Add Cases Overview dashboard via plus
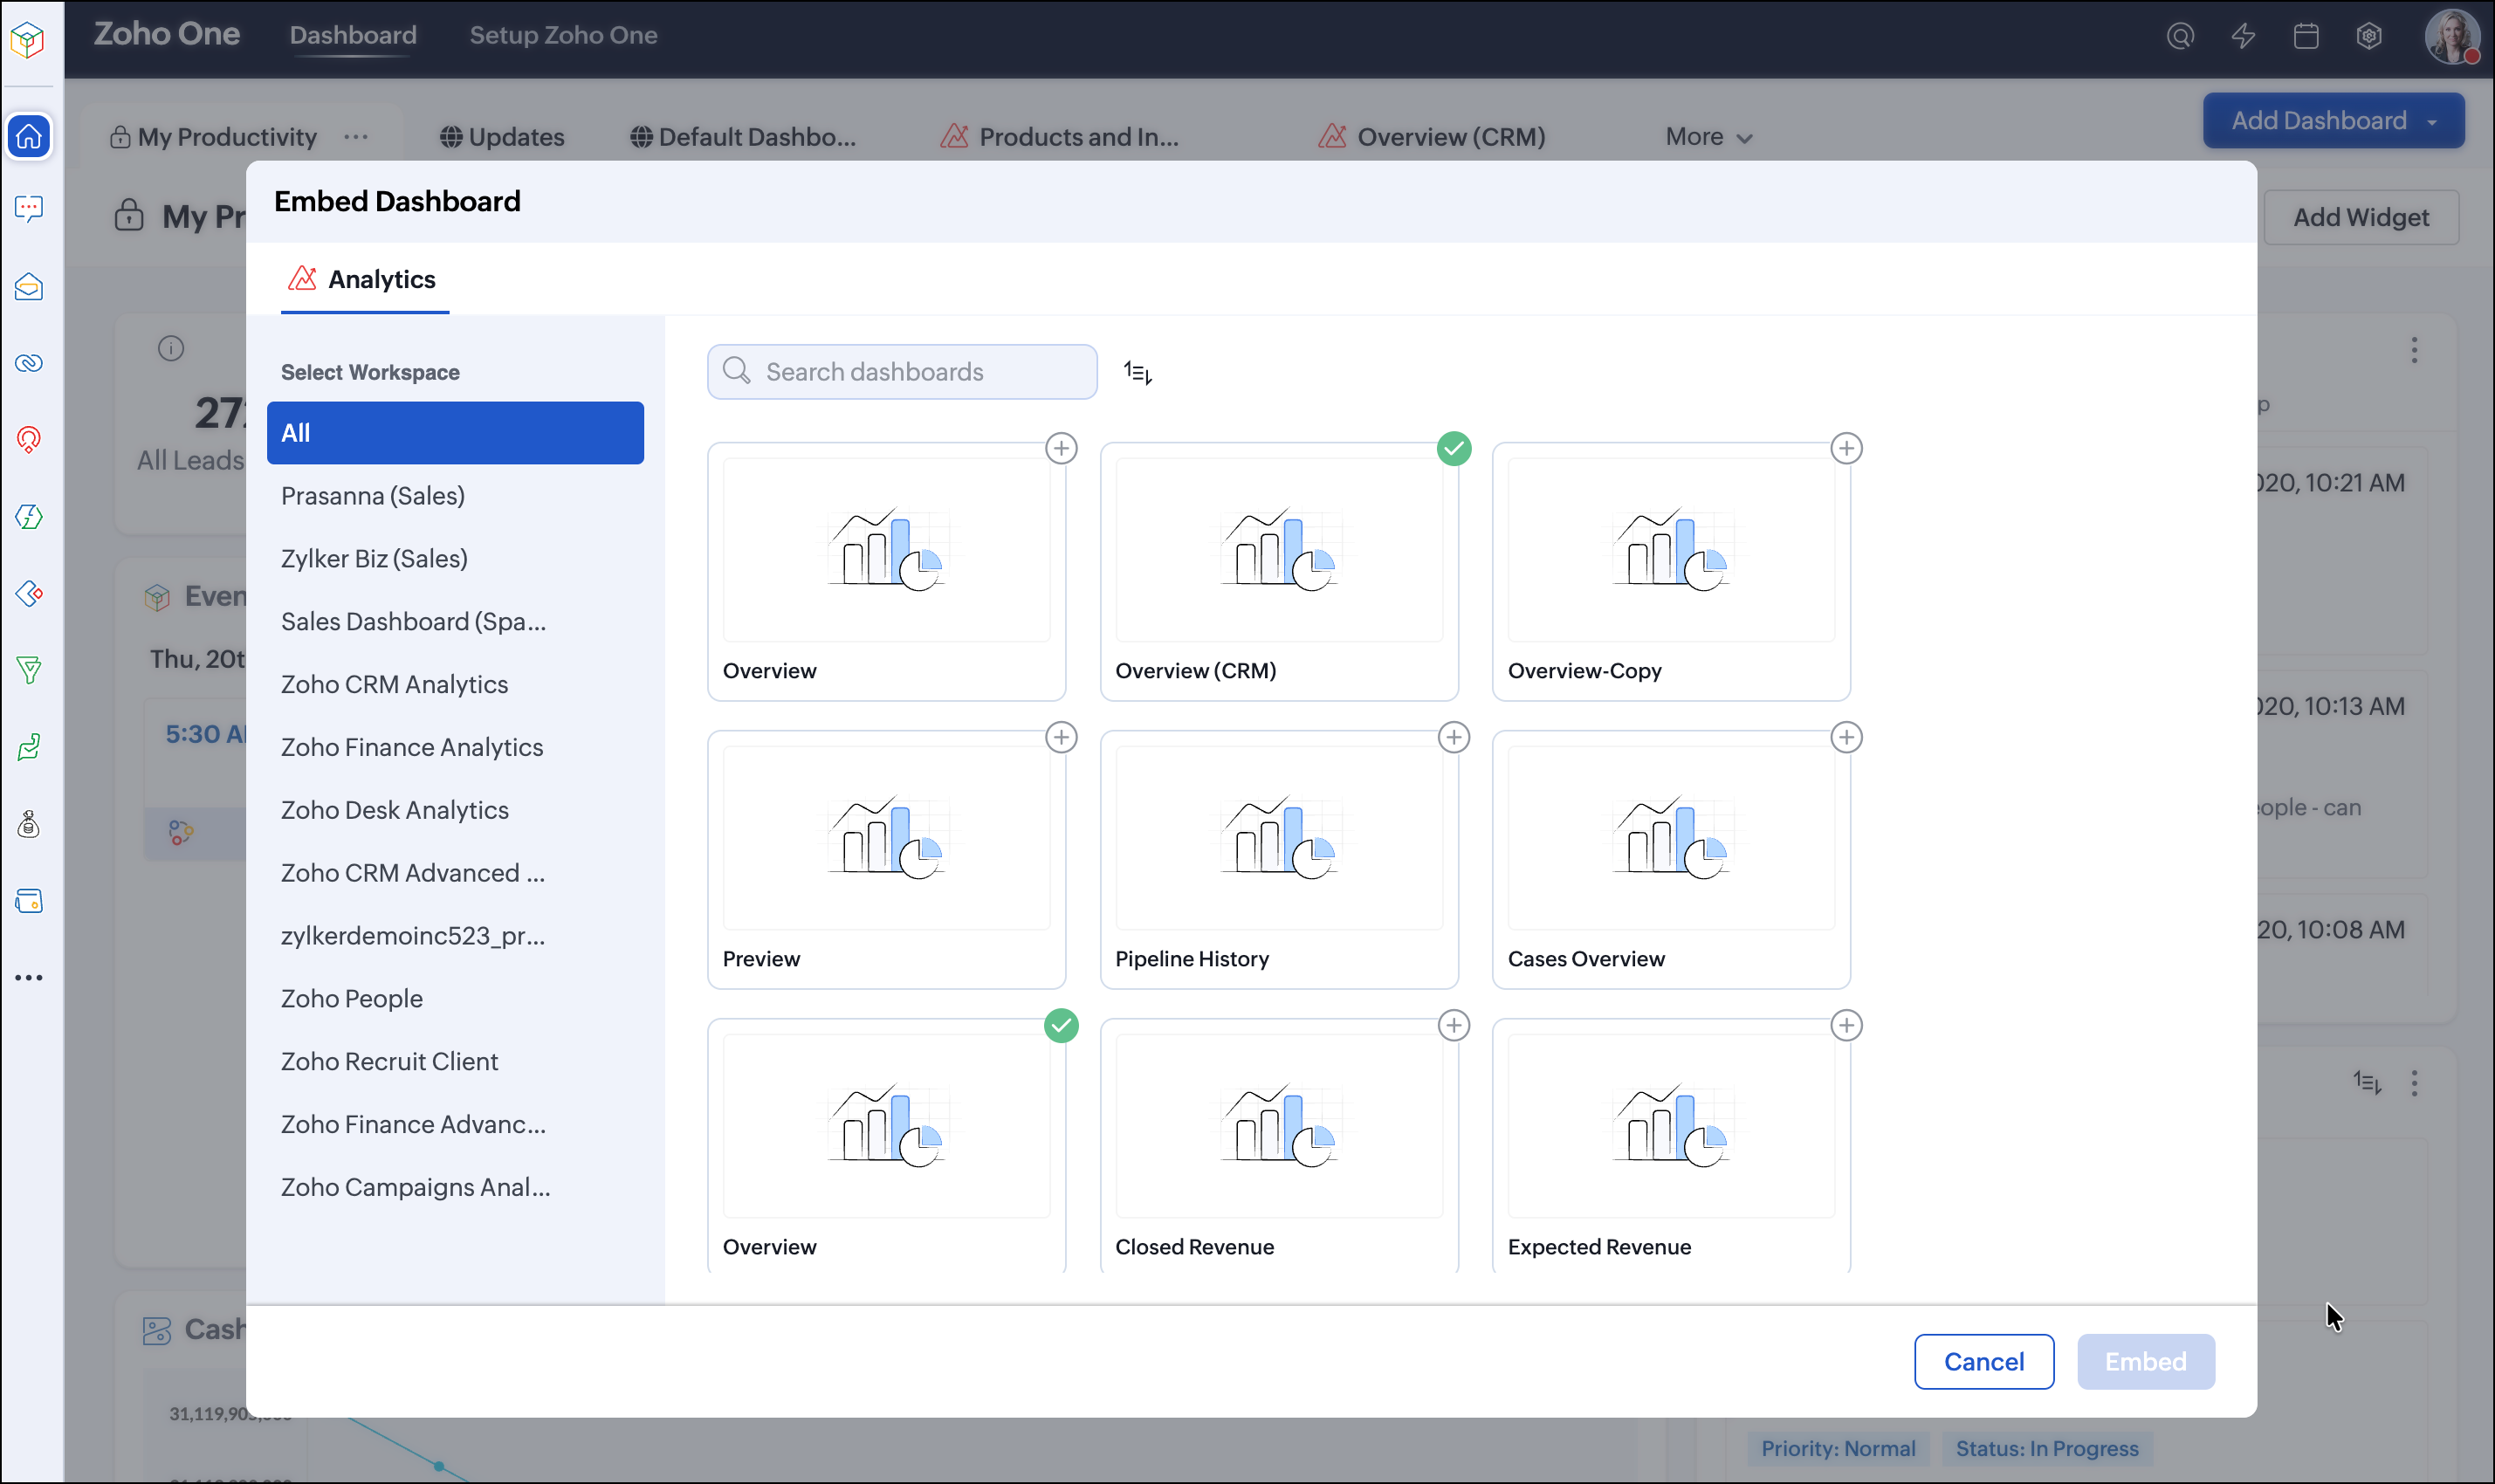2495x1484 pixels. coord(1846,737)
